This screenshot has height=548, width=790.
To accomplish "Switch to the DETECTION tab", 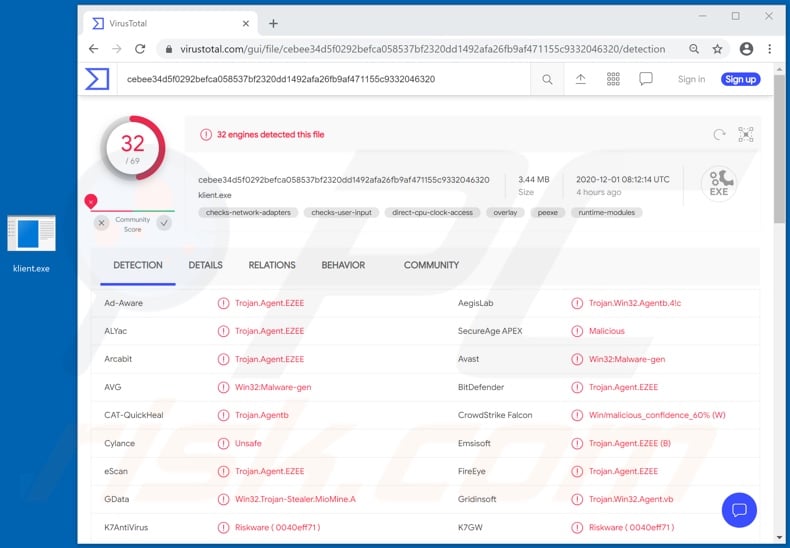I will (138, 265).
